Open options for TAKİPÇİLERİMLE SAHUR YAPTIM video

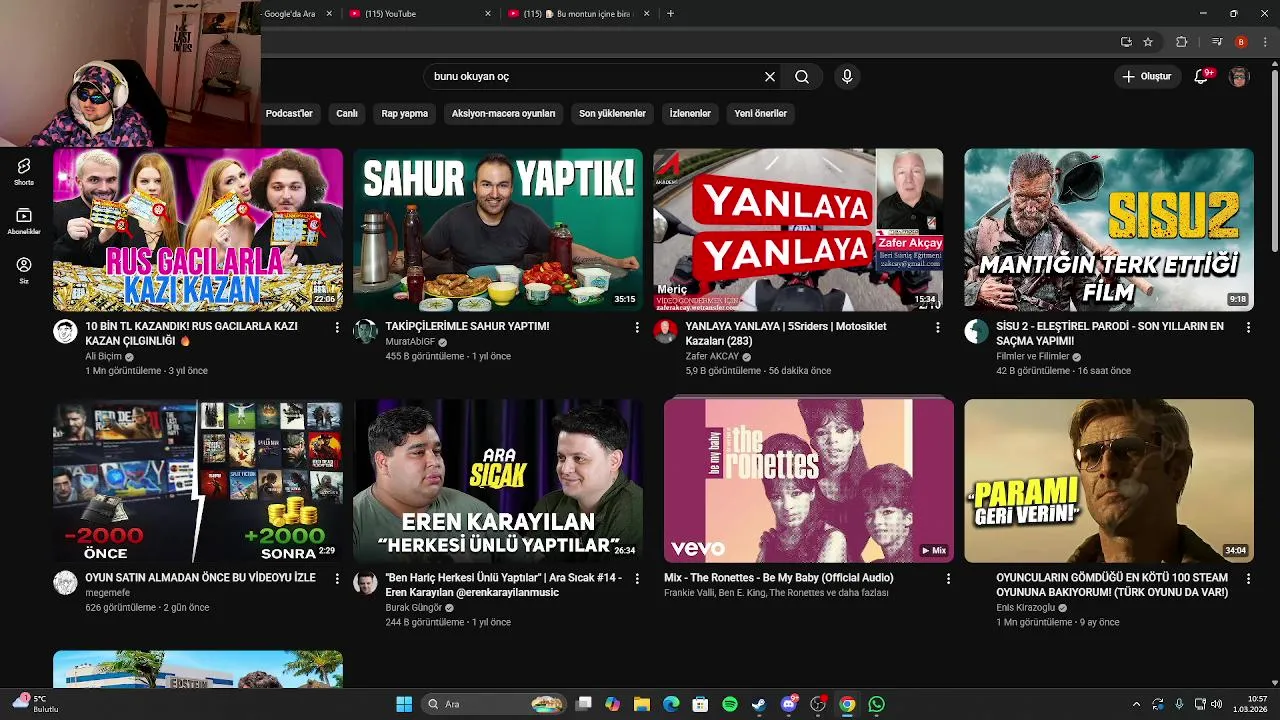(637, 327)
